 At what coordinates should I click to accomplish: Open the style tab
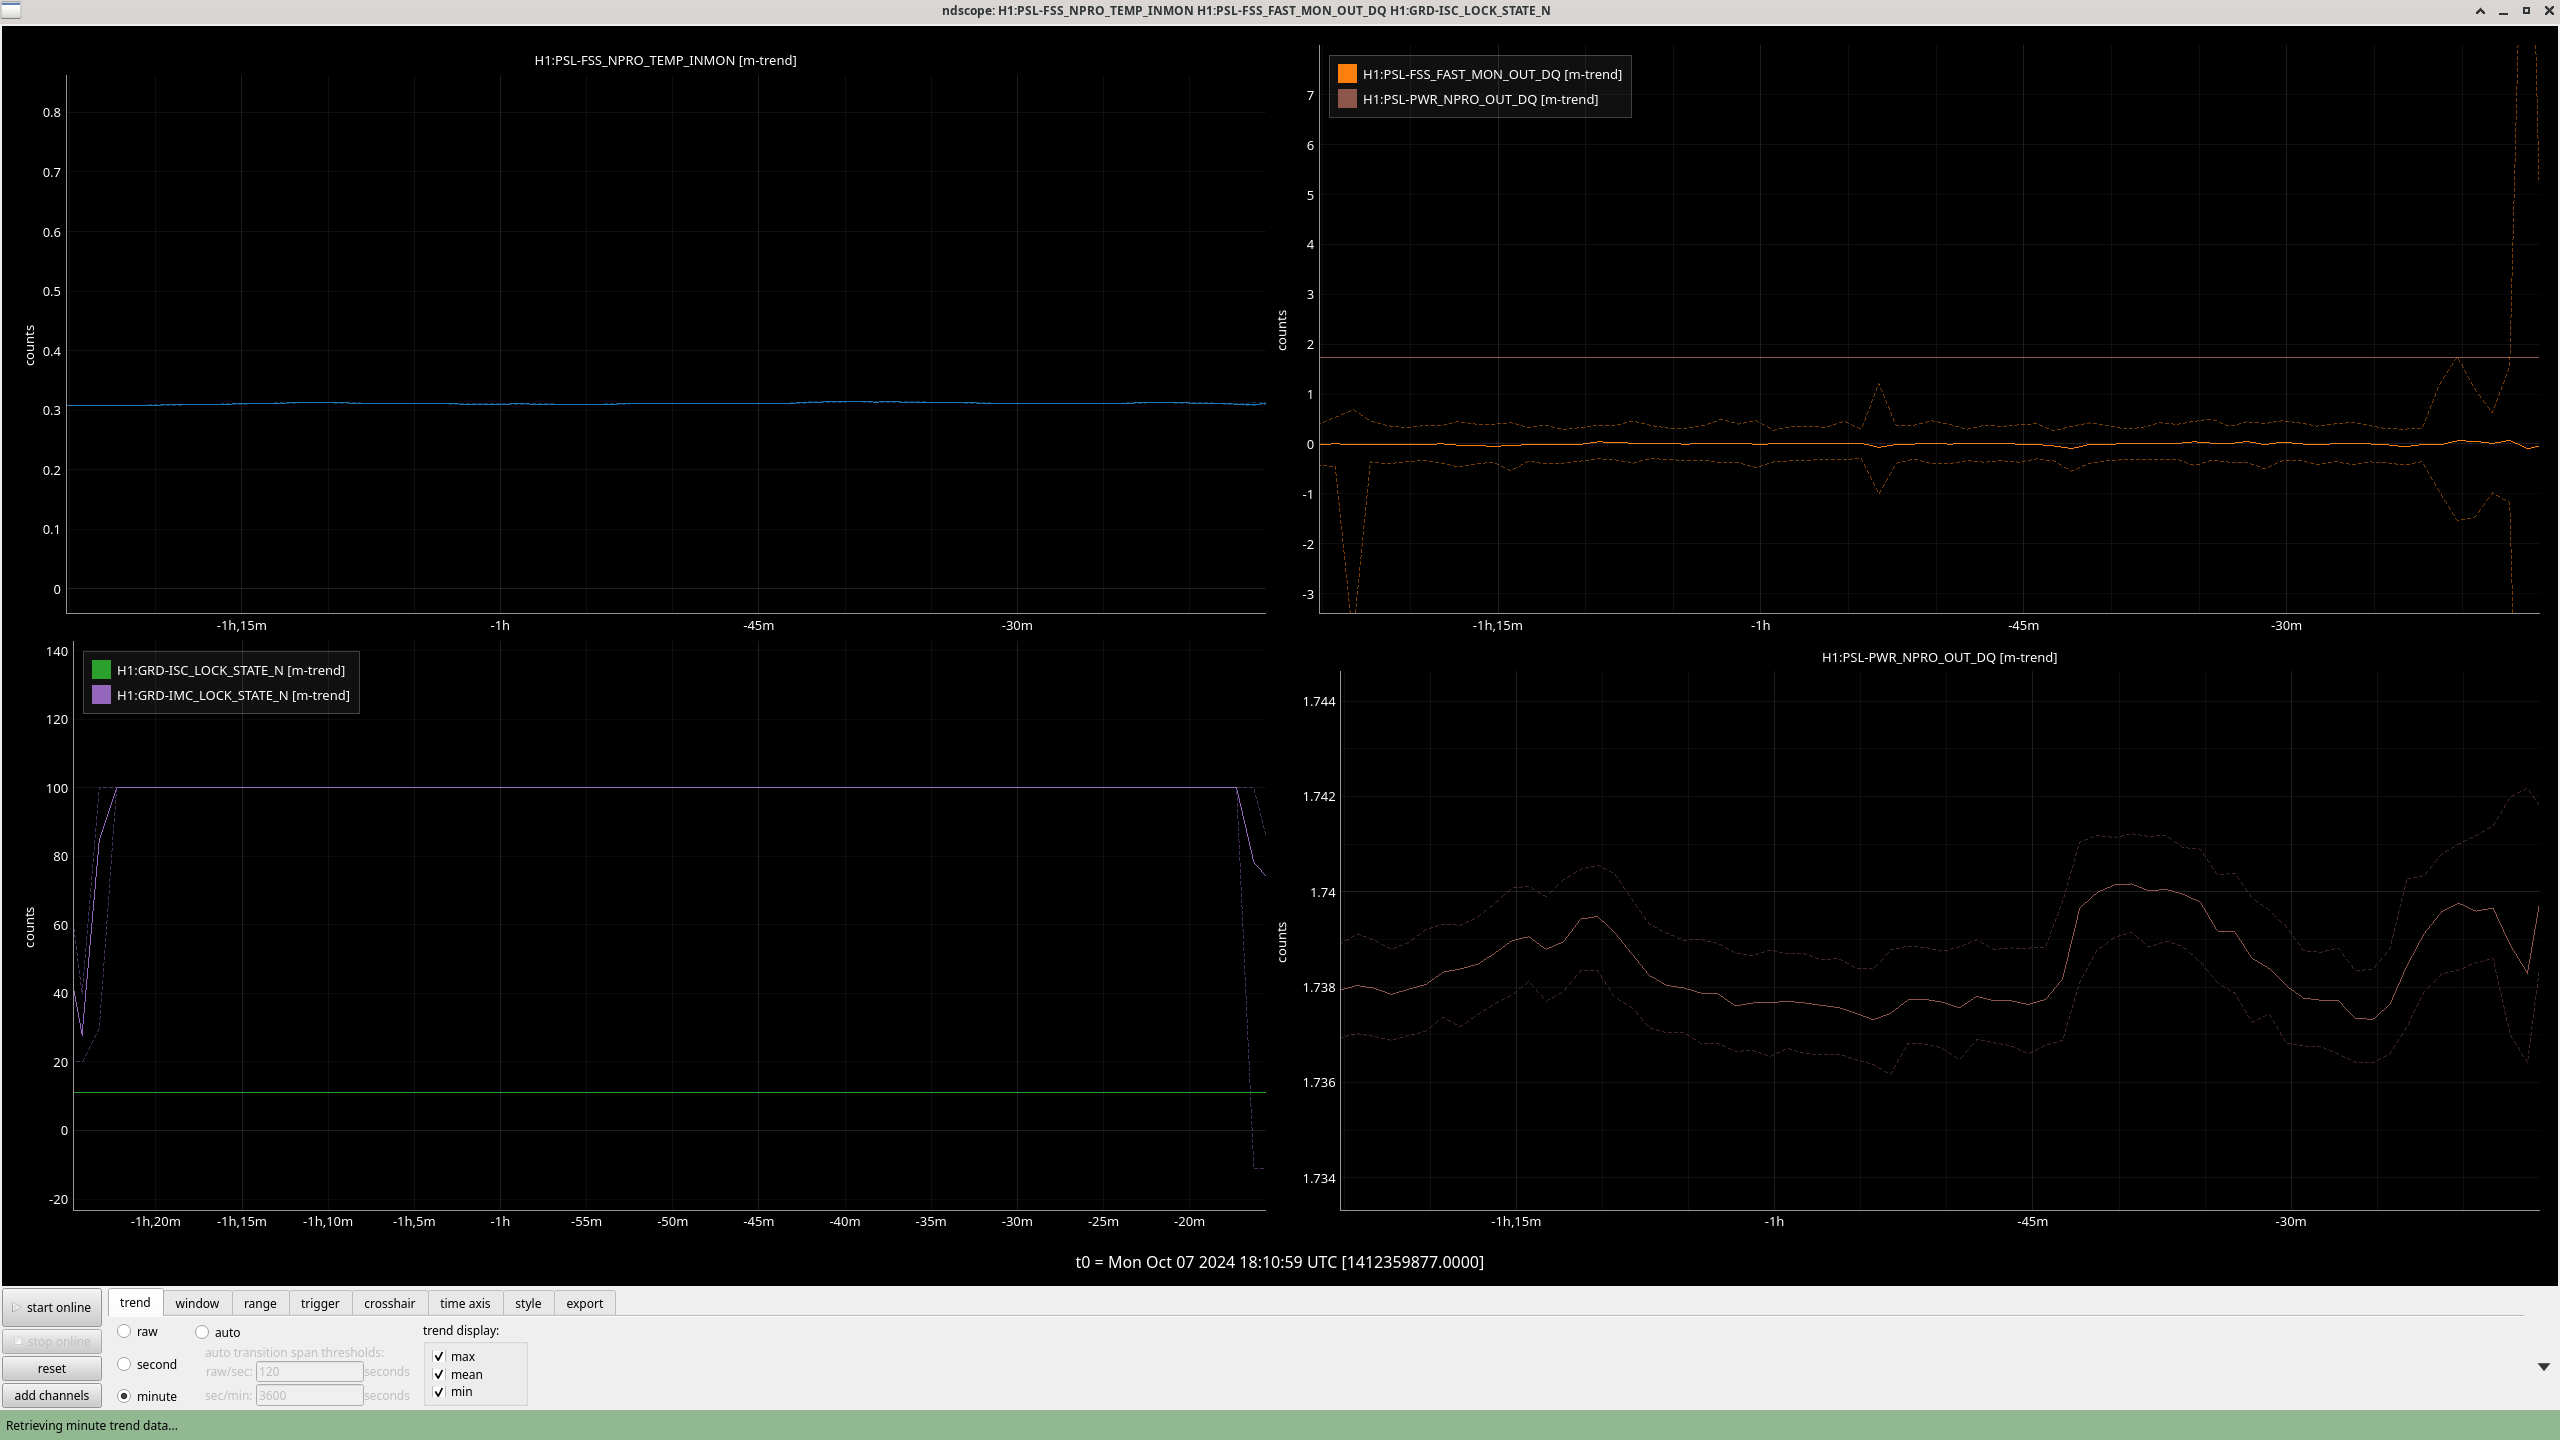[x=528, y=1304]
